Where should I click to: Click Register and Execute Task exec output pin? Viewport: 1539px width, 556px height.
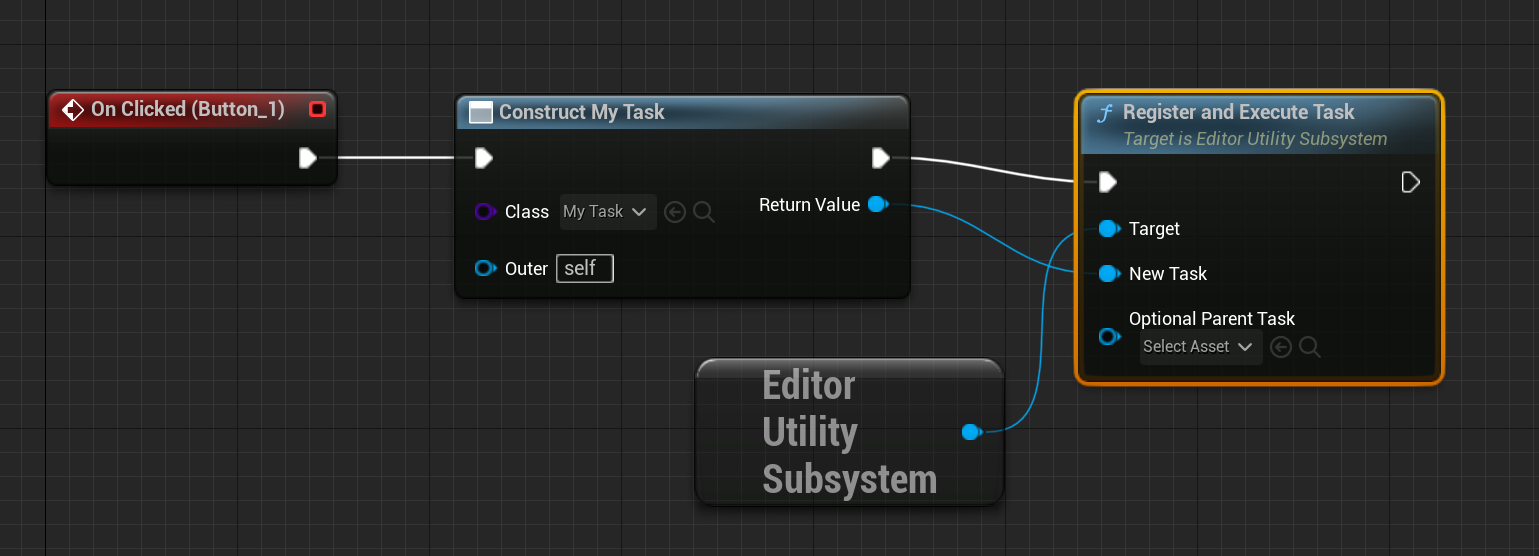pos(1410,182)
